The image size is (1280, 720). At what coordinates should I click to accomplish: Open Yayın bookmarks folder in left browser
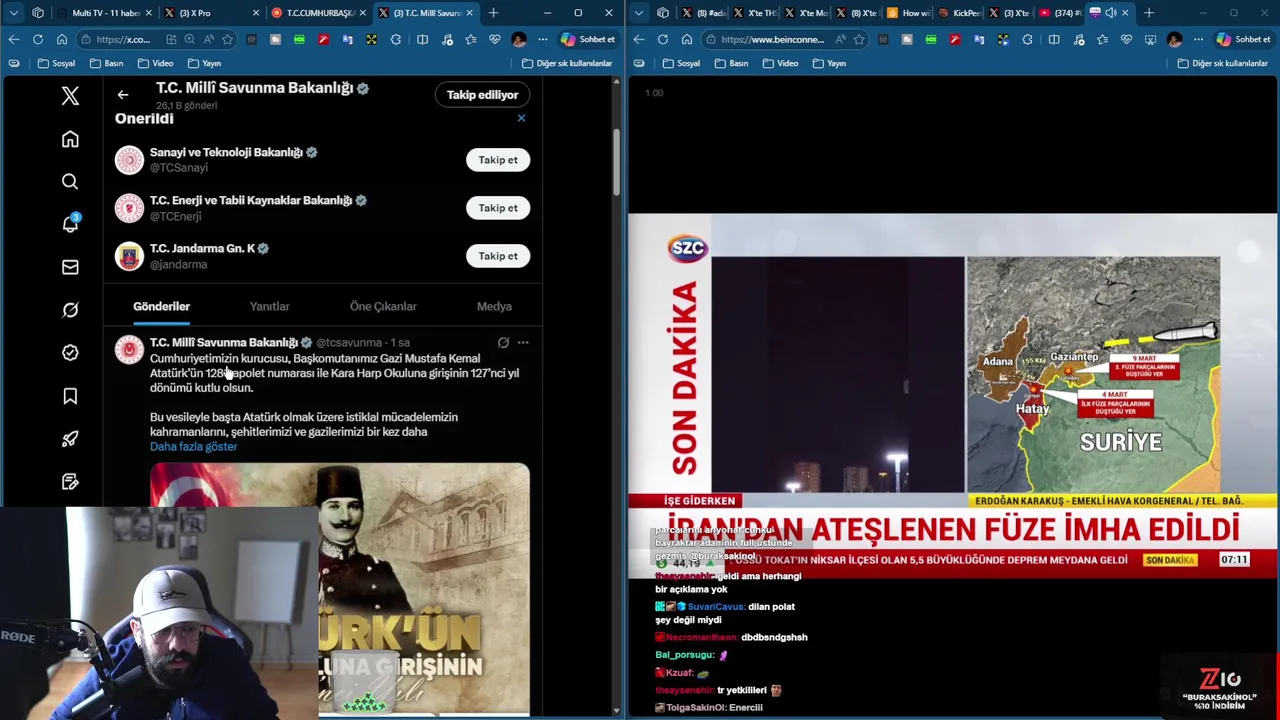(204, 63)
